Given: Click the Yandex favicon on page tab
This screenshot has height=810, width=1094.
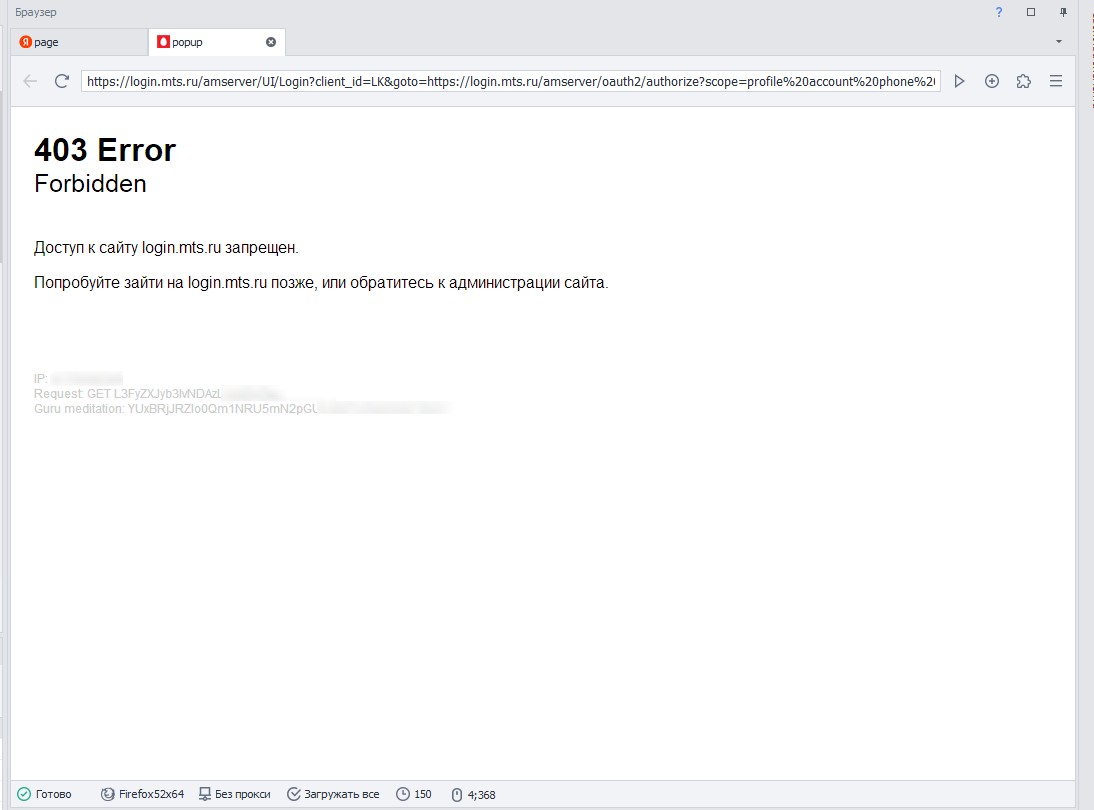Looking at the screenshot, I should [26, 42].
